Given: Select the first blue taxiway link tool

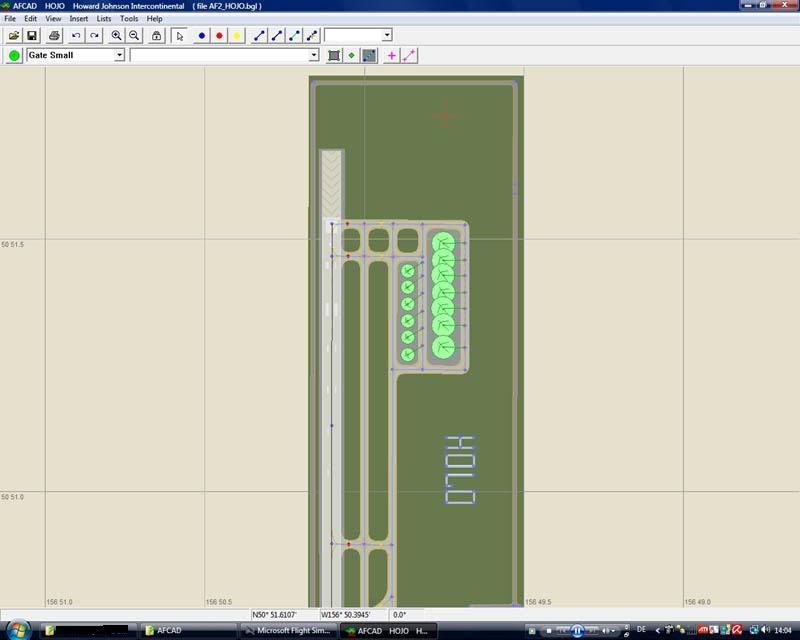Looking at the screenshot, I should 259,36.
